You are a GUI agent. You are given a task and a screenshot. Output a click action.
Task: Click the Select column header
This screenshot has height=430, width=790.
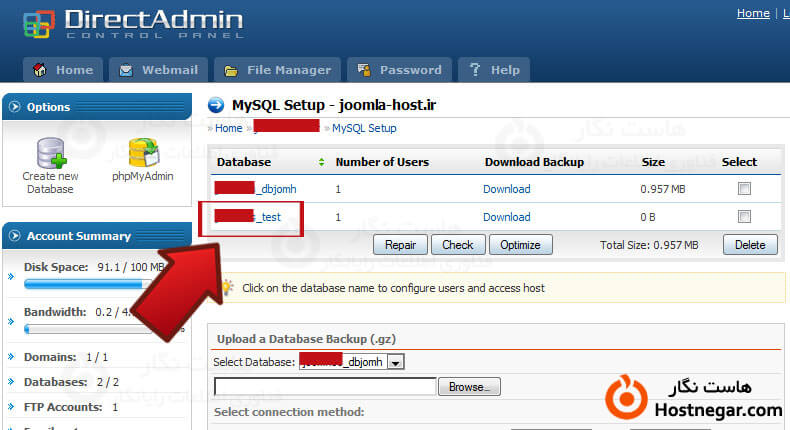739,162
